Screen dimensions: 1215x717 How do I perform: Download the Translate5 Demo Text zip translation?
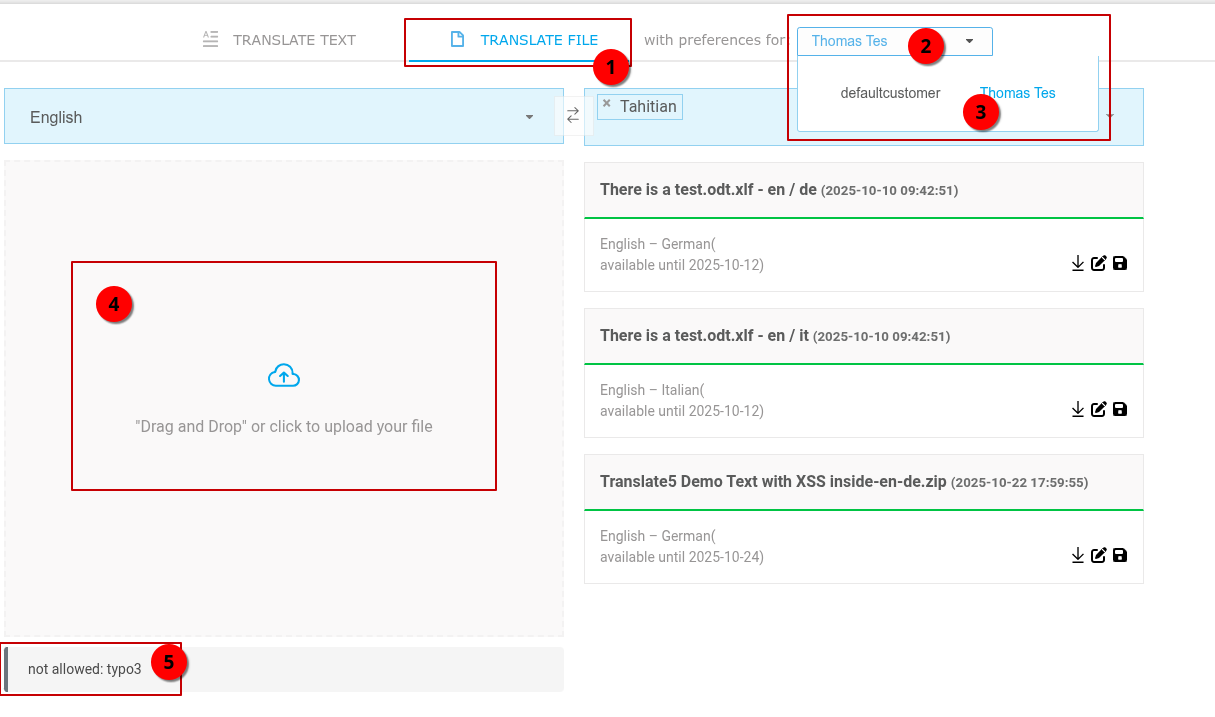[x=1078, y=556]
